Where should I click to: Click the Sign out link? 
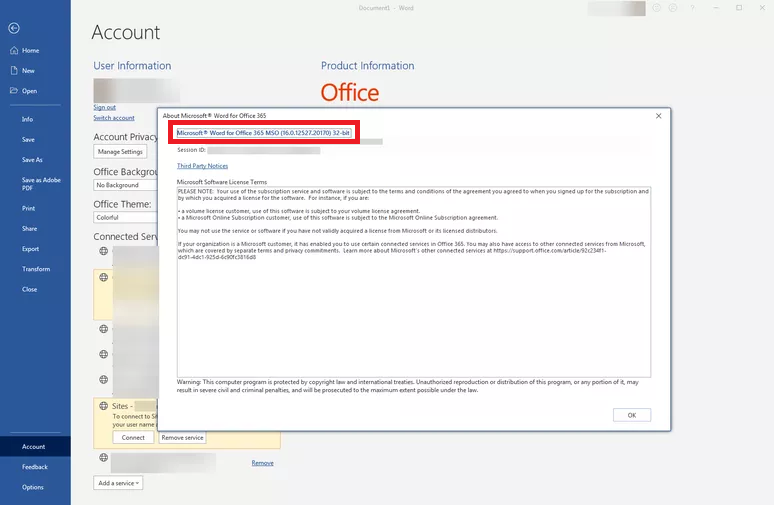click(x=104, y=107)
